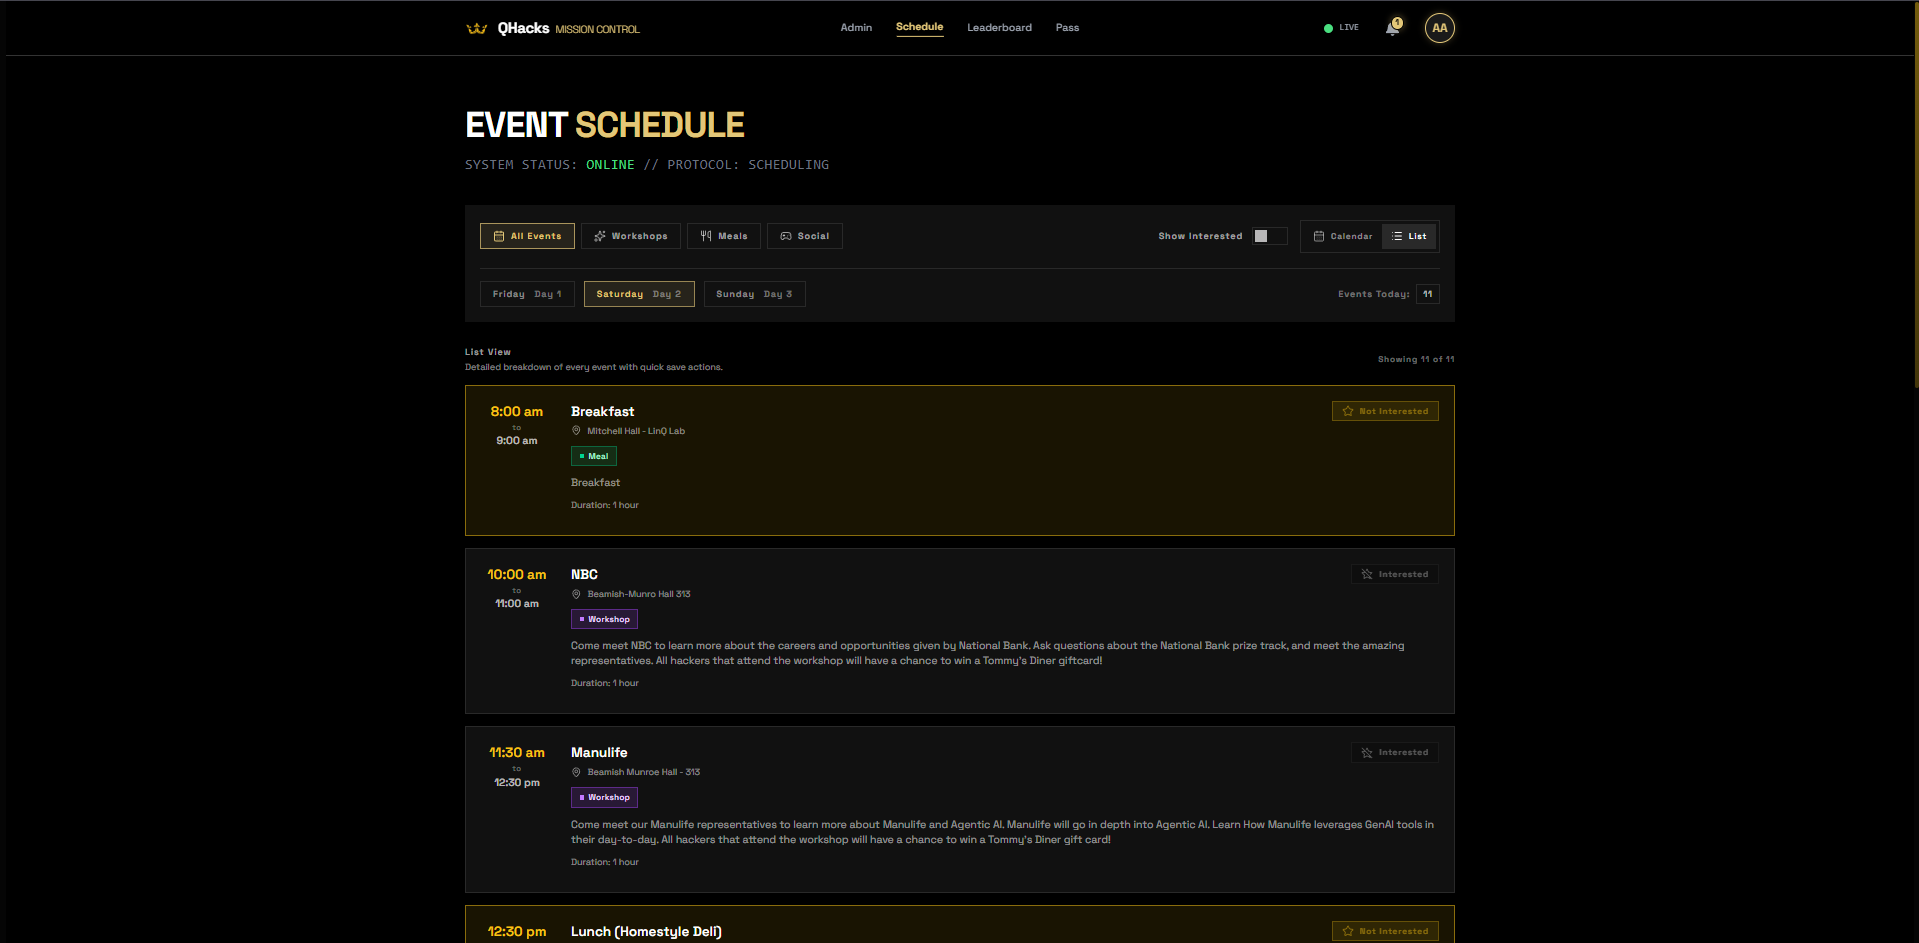Filter events by Workshops
1919x943 pixels.
[x=630, y=236]
